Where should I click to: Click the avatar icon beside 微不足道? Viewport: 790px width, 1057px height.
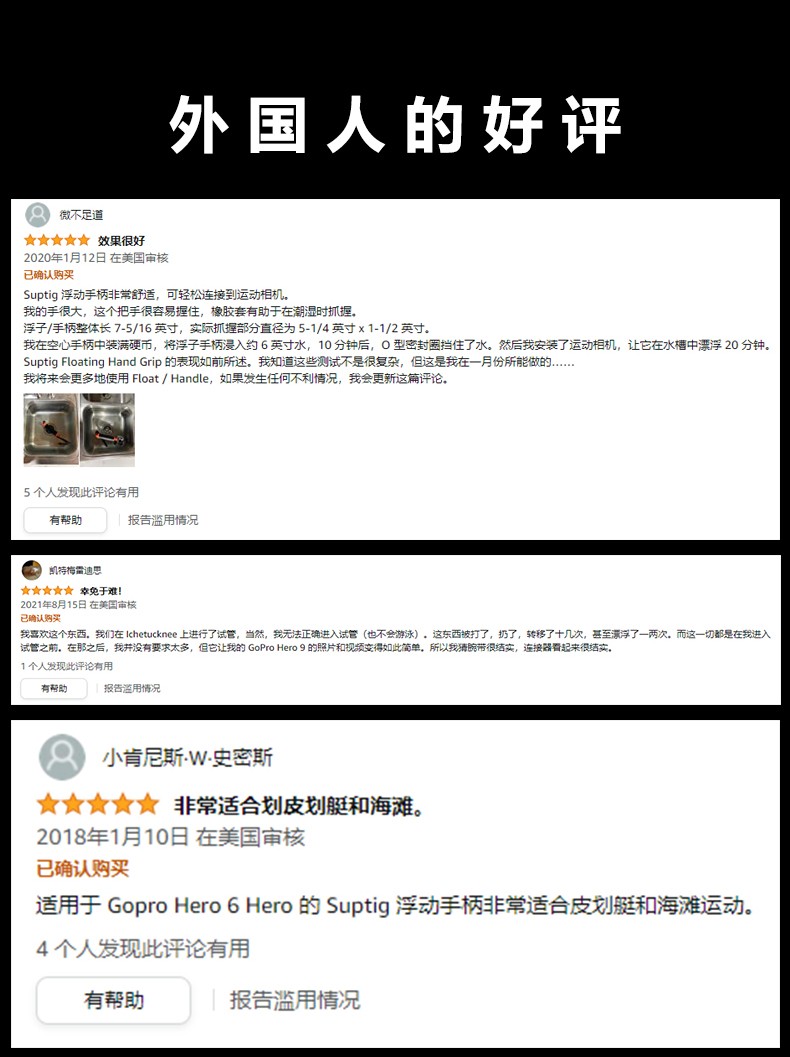[38, 215]
